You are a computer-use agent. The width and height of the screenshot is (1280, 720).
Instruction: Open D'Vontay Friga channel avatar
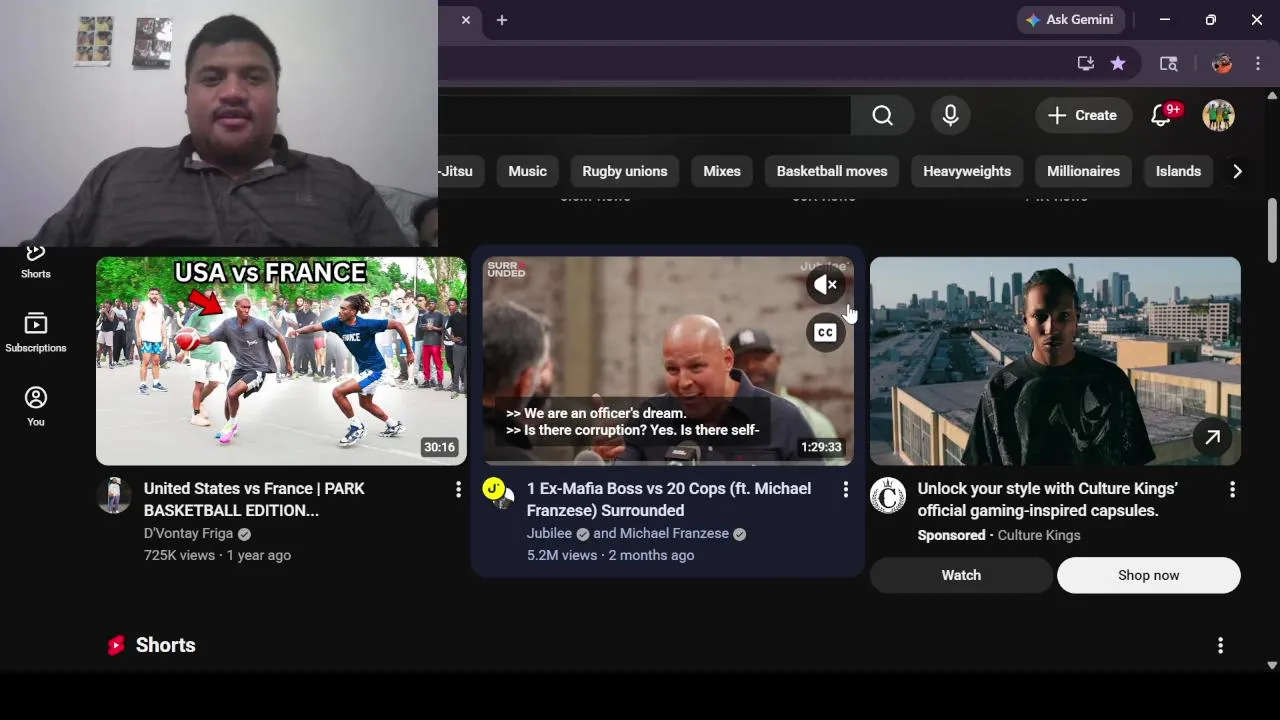coord(114,496)
